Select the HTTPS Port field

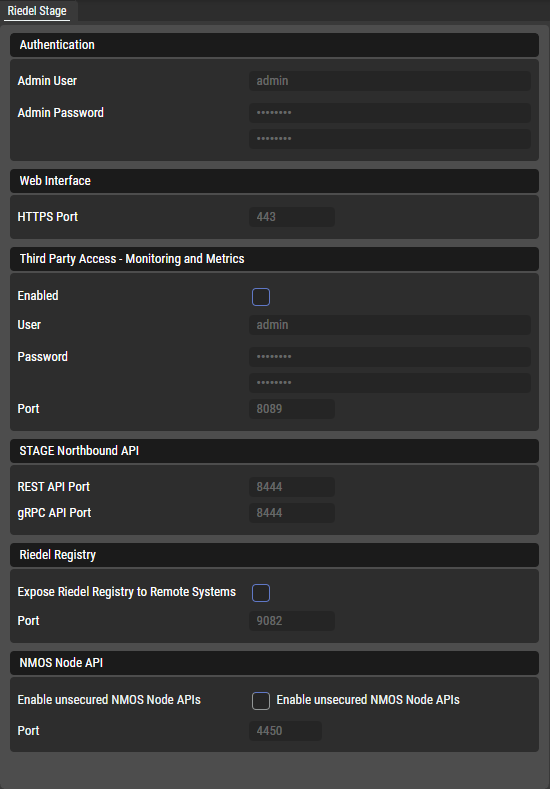(x=292, y=217)
